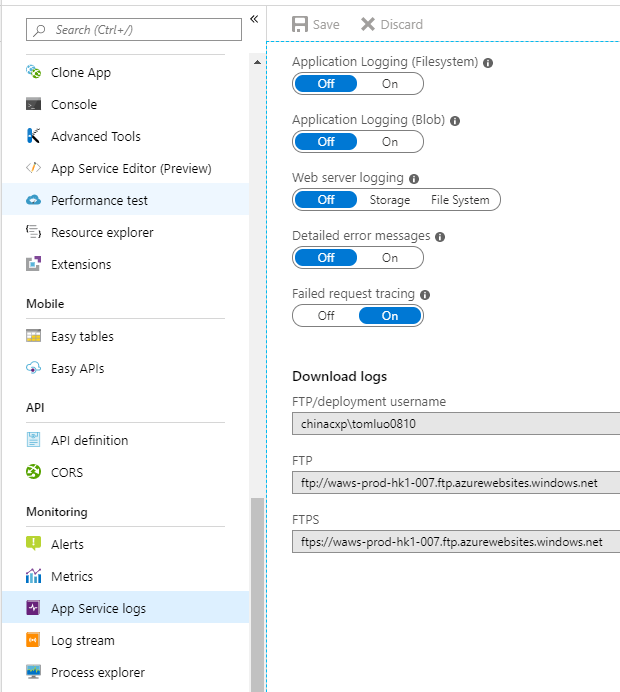Click the Resource explorer icon
This screenshot has height=692, width=620.
click(34, 232)
